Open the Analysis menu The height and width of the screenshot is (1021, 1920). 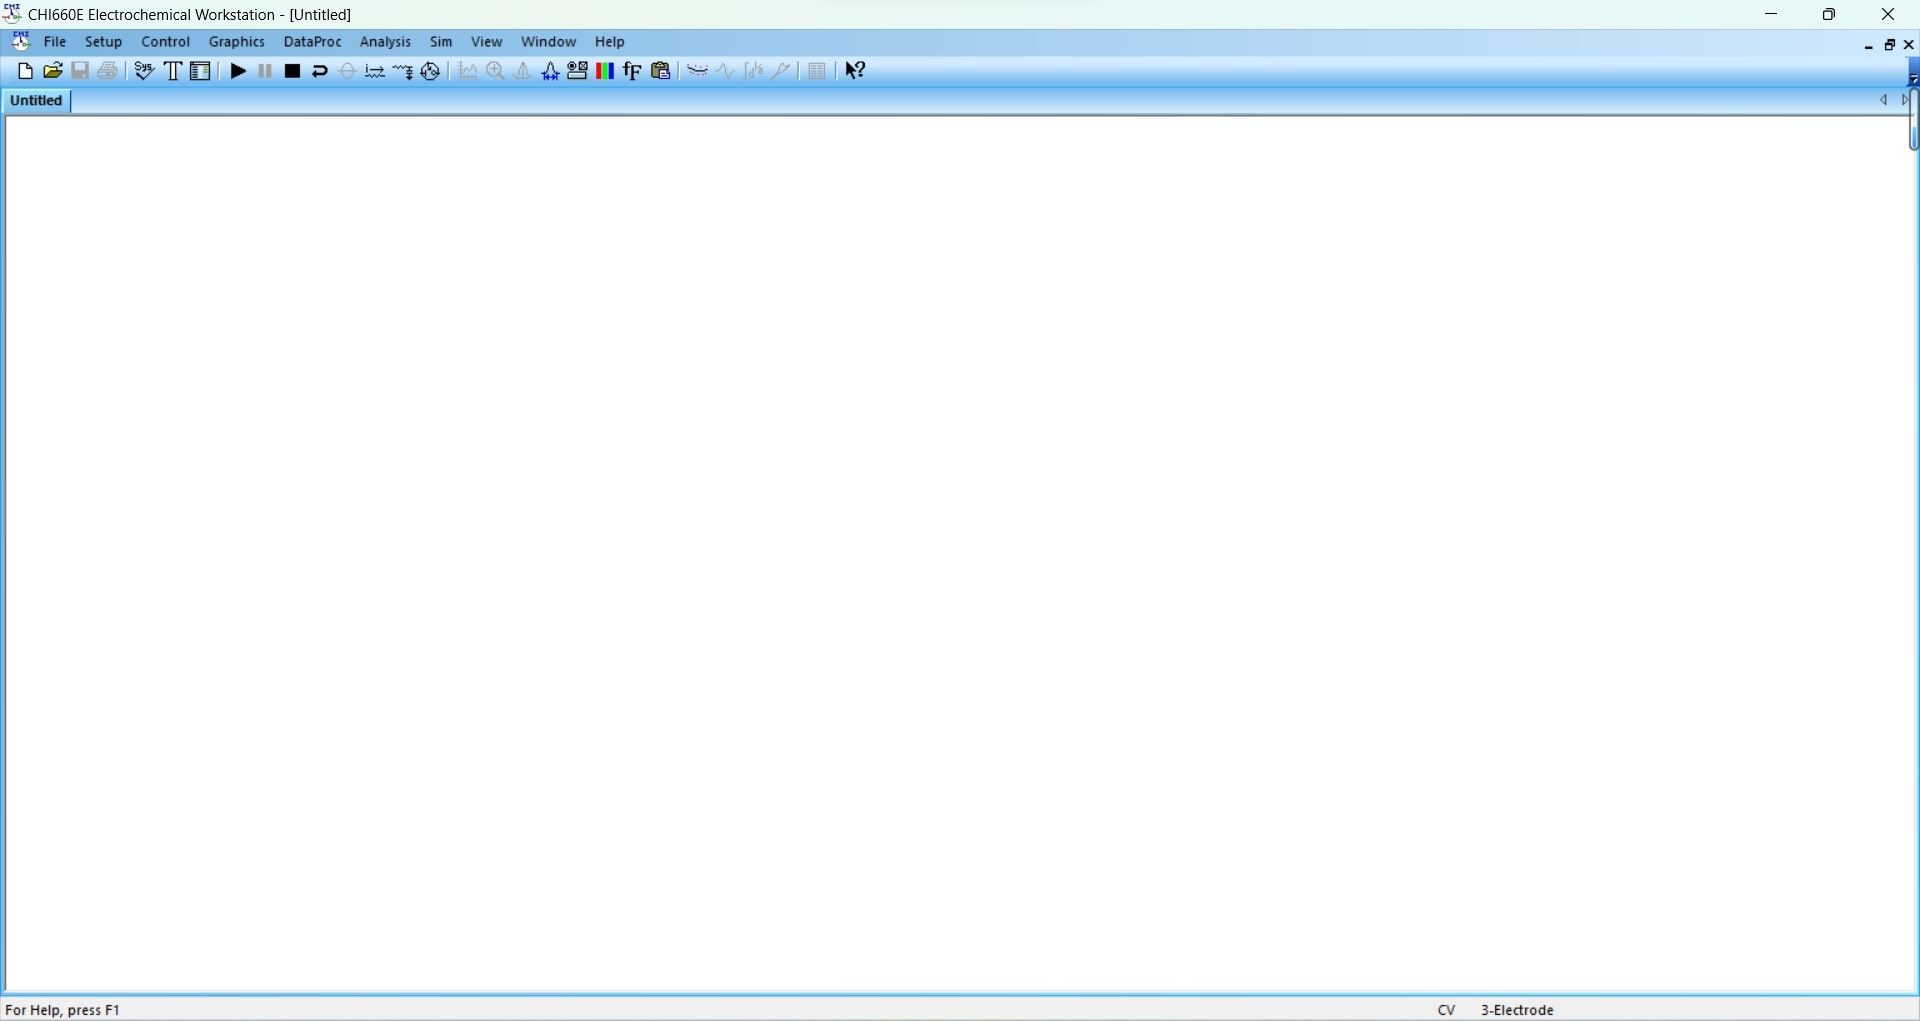(386, 42)
